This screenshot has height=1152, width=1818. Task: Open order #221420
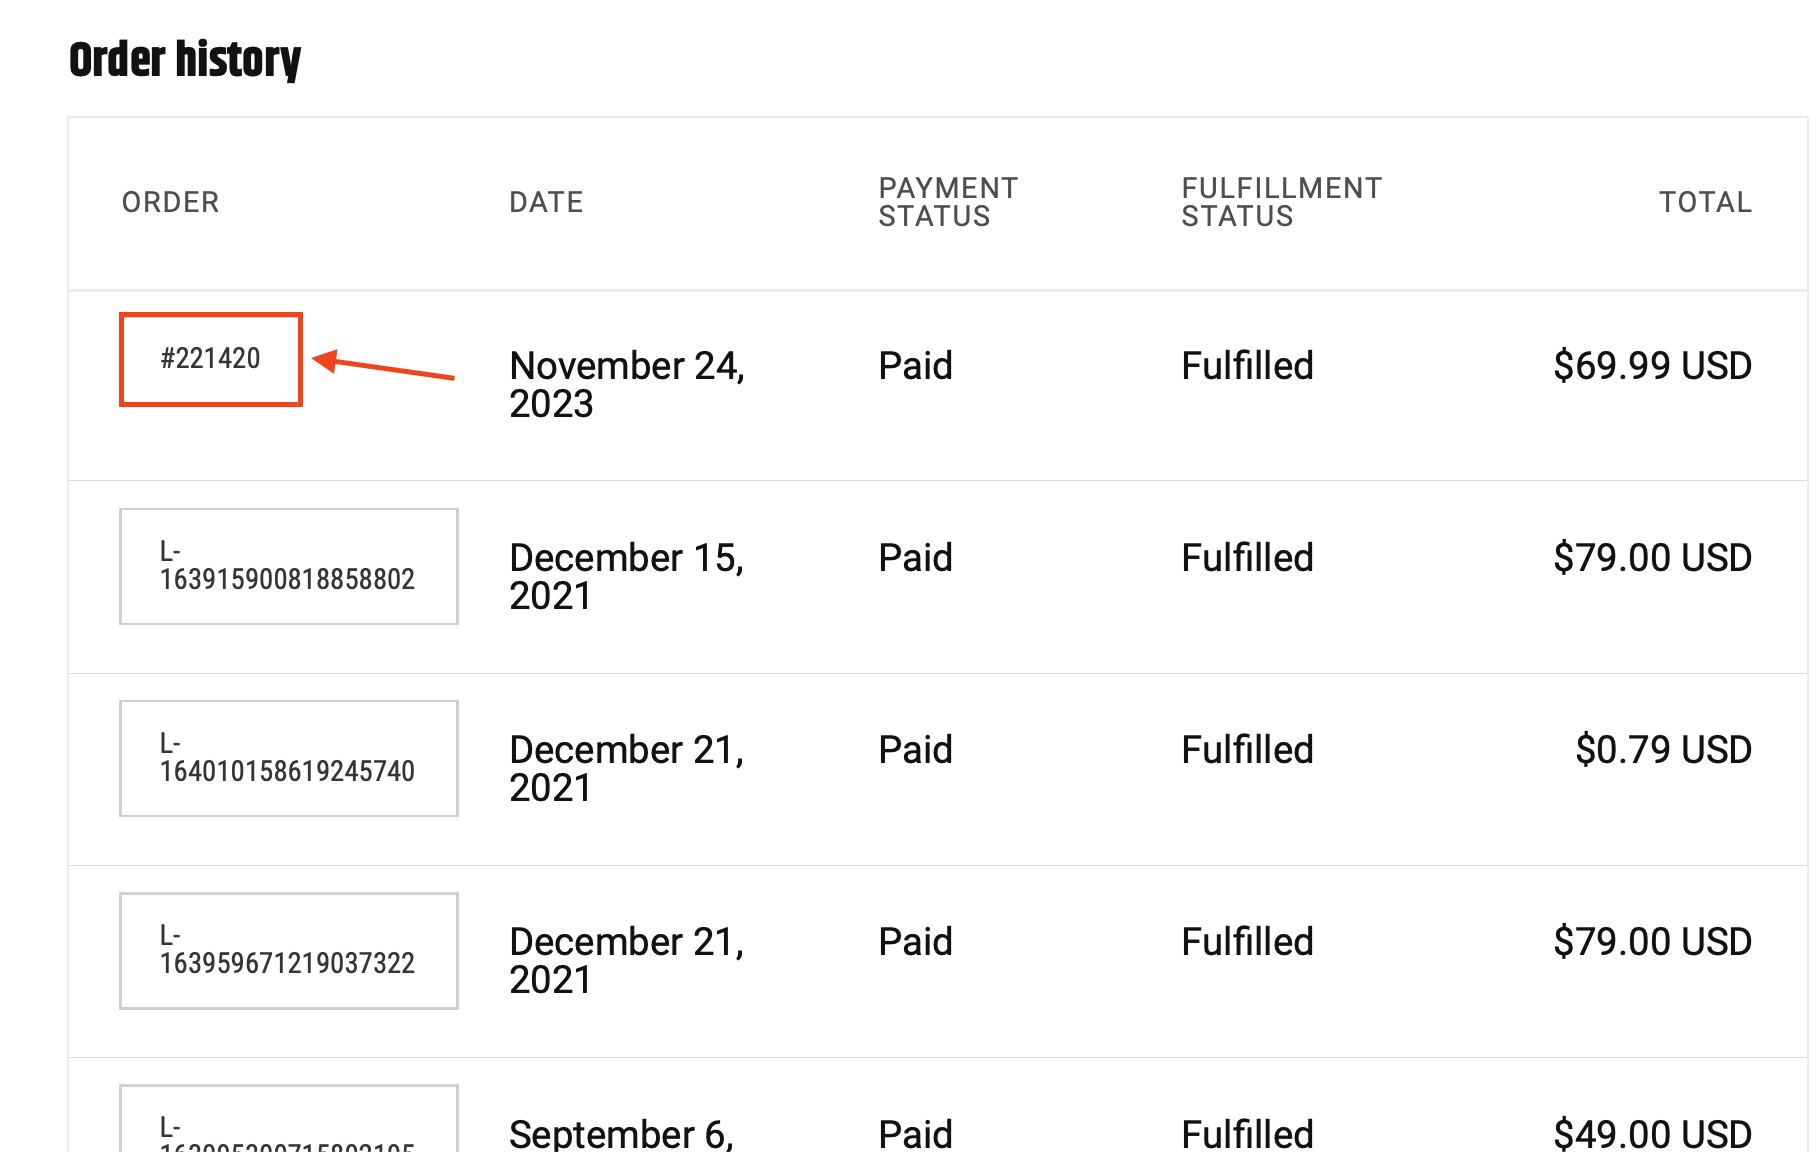coord(210,359)
